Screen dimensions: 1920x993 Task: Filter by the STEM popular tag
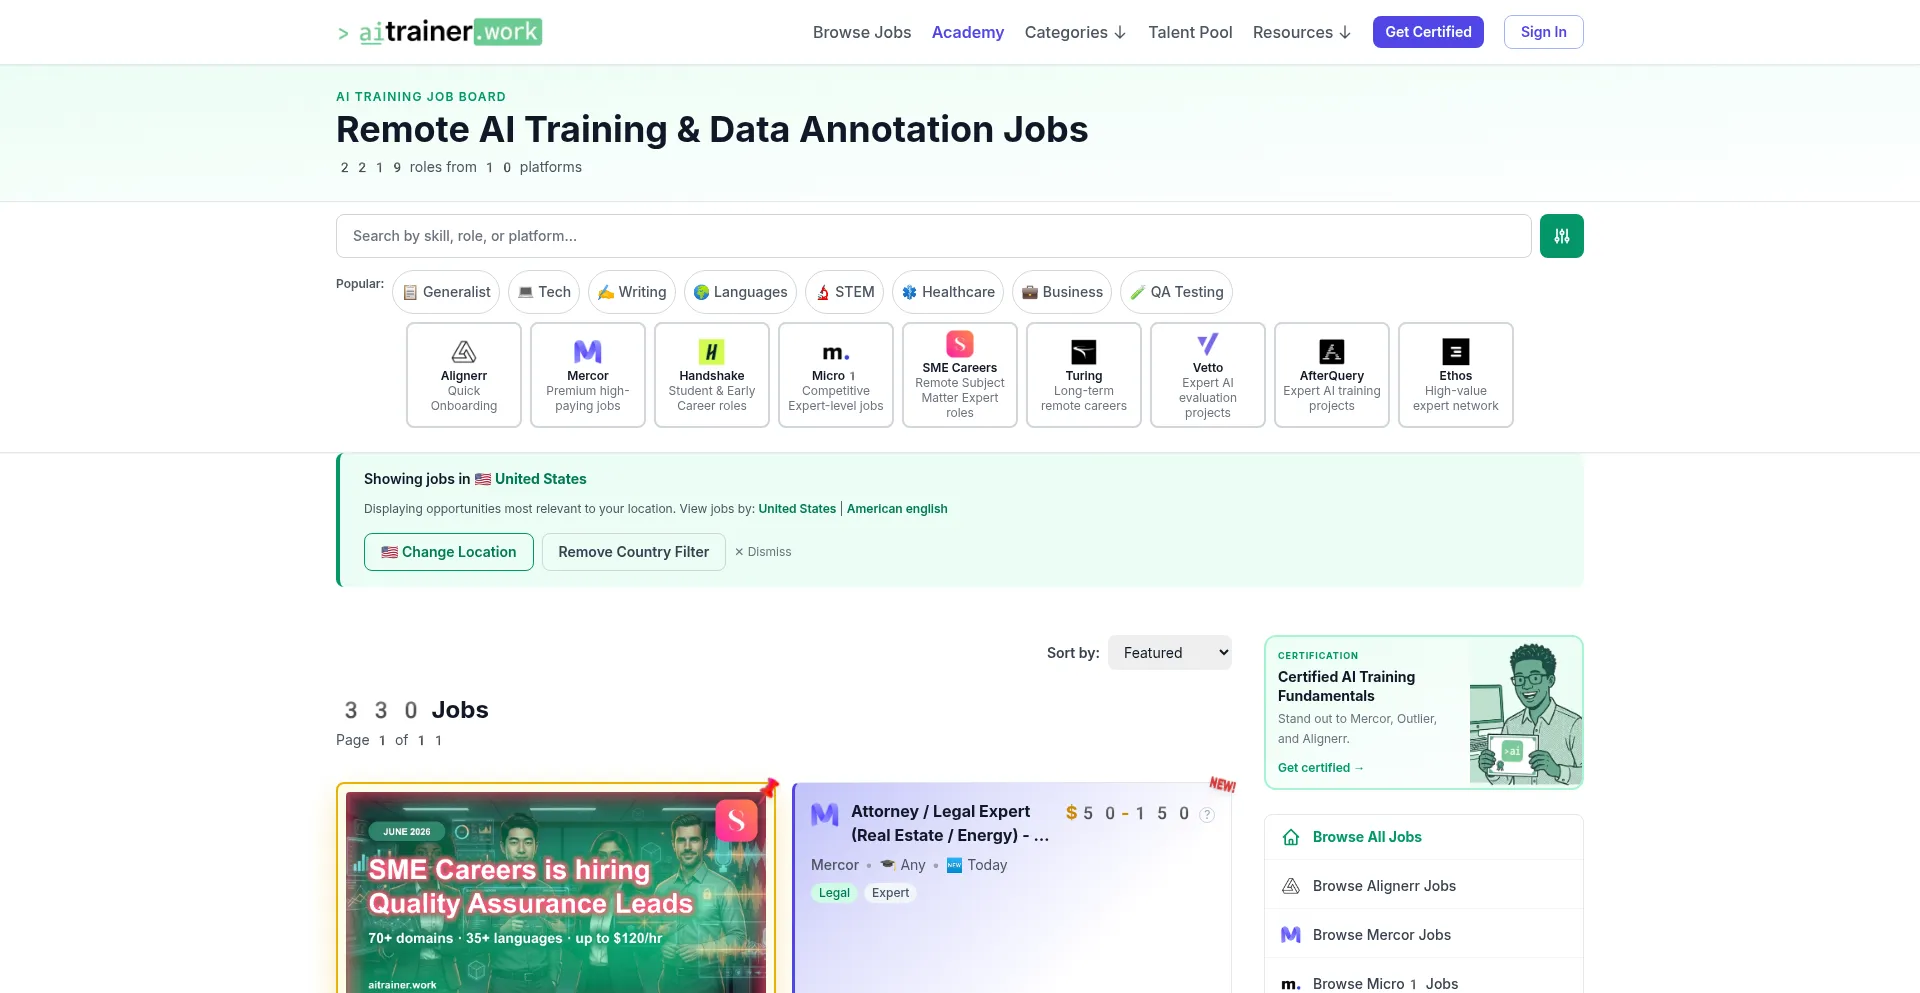tap(845, 292)
